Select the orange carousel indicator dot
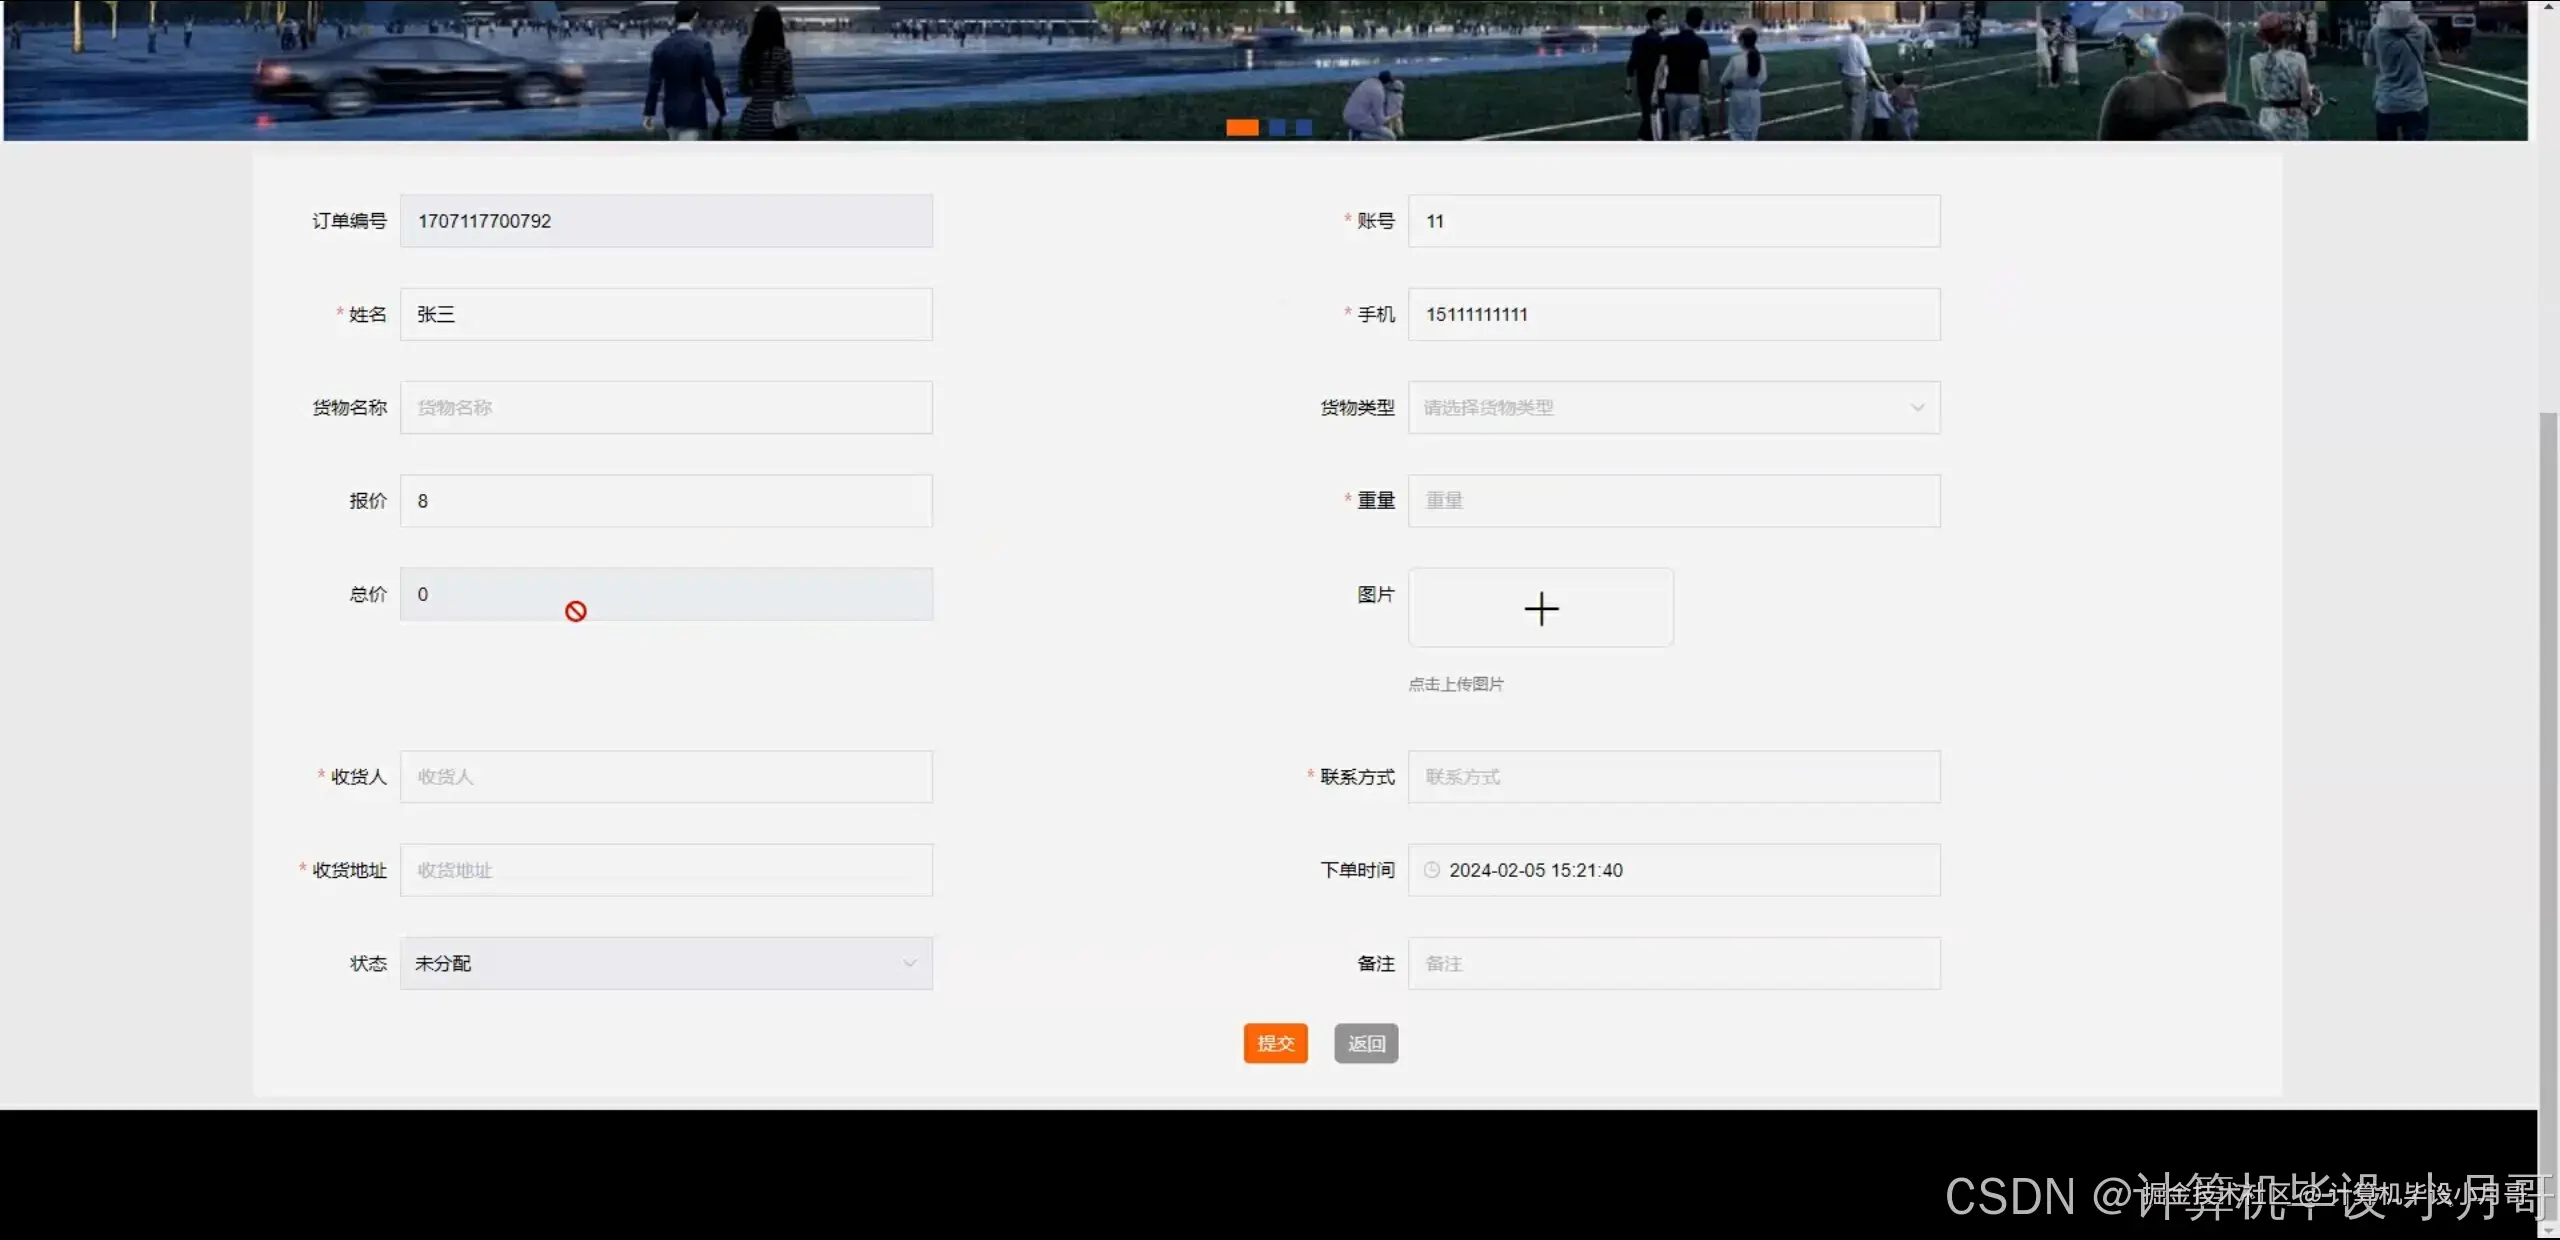This screenshot has width=2560, height=1240. [1242, 127]
